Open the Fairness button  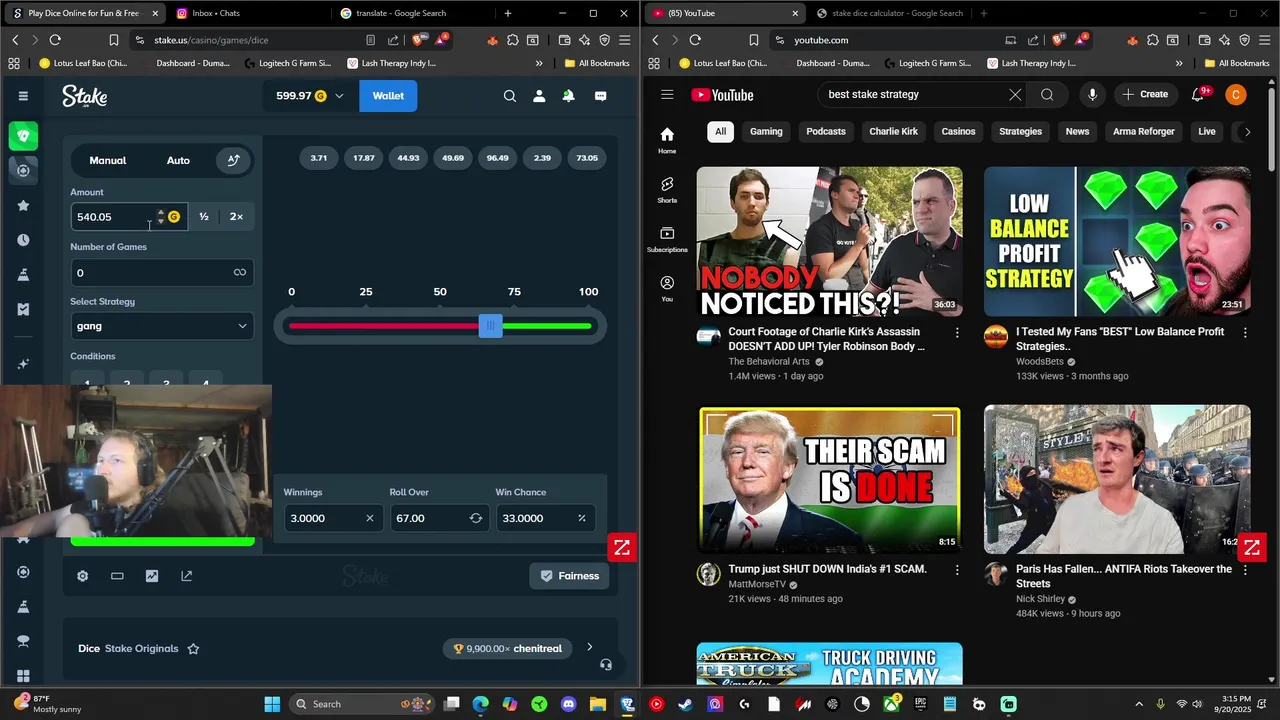coord(570,576)
